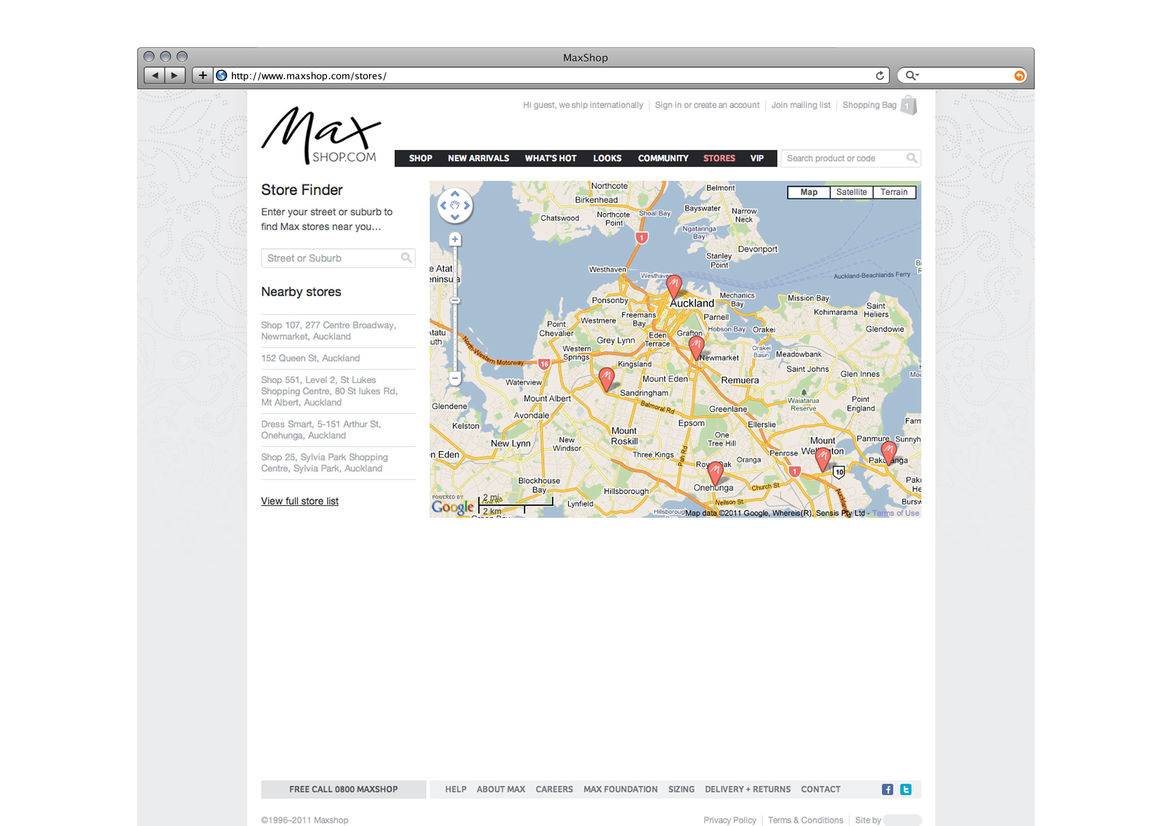Open the Twitter icon in the footer
The image size is (1172, 826).
[906, 789]
